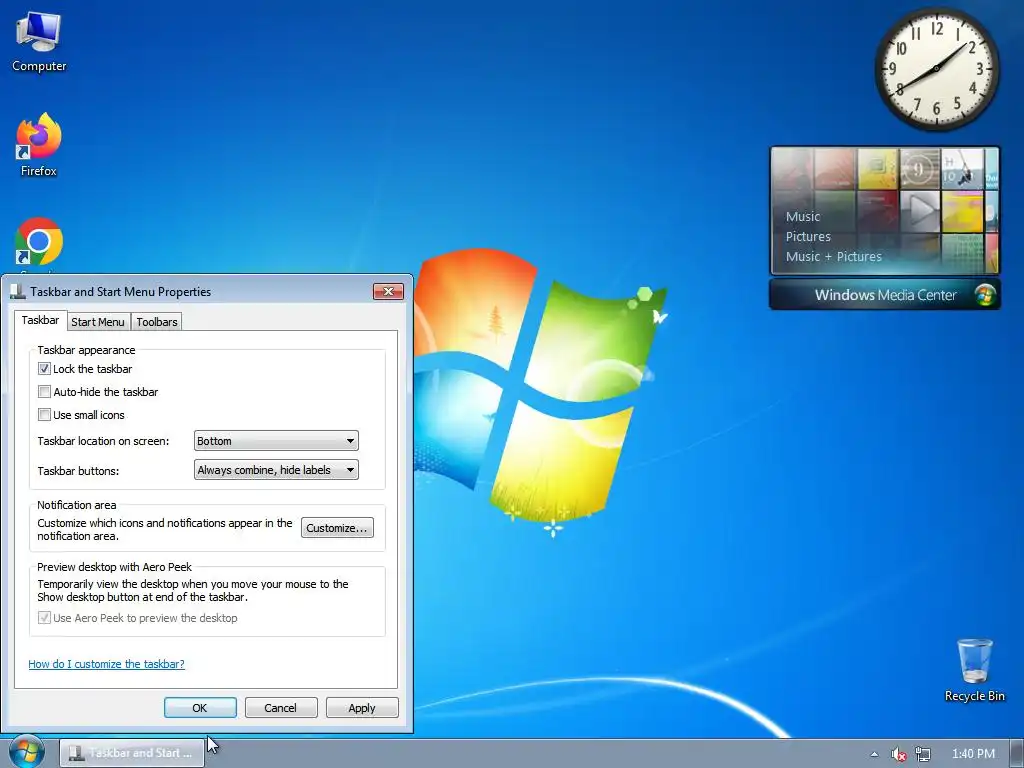1024x768 pixels.
Task: Select the Taskbar tab
Action: click(x=40, y=320)
